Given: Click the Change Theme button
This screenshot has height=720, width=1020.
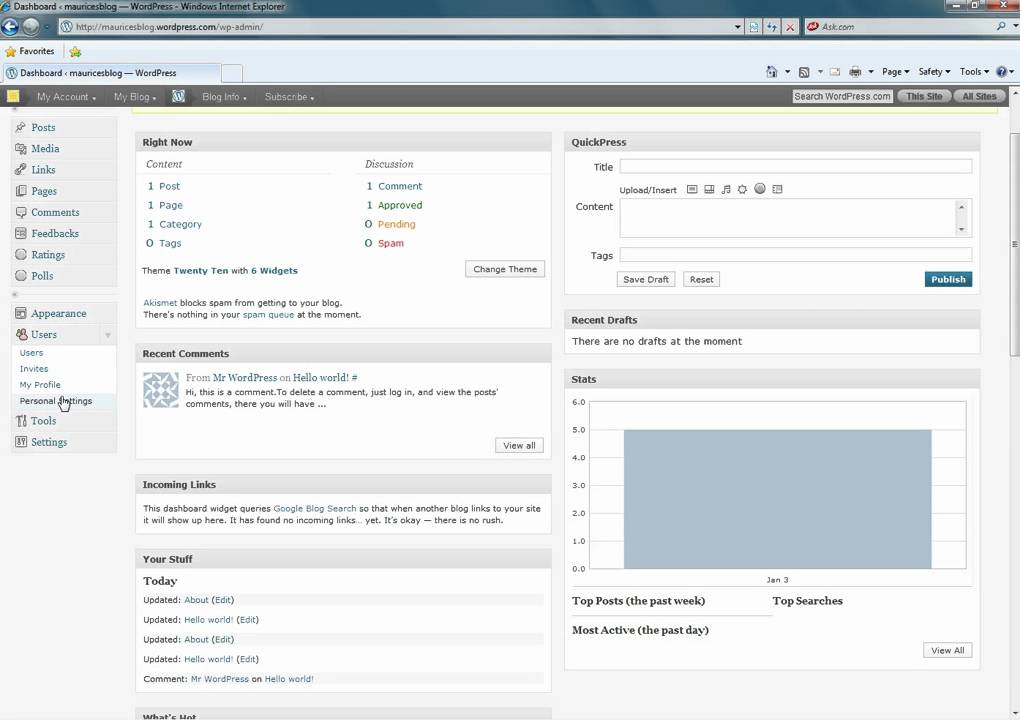Looking at the screenshot, I should [x=505, y=269].
